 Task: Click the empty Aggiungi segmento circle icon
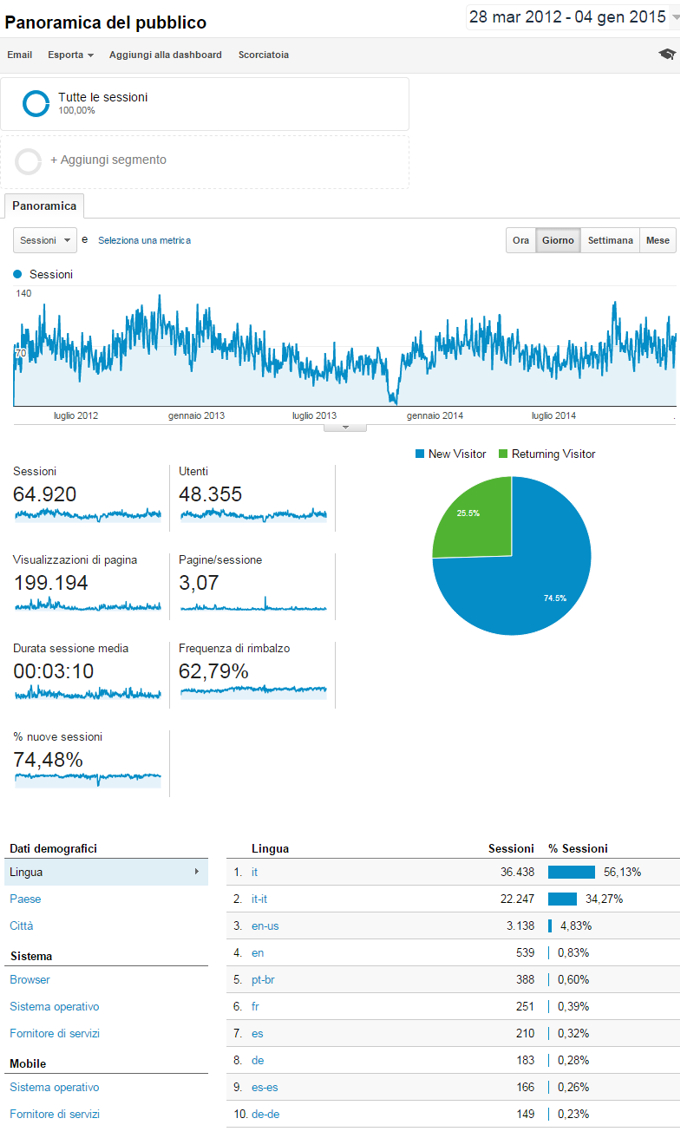coord(28,162)
